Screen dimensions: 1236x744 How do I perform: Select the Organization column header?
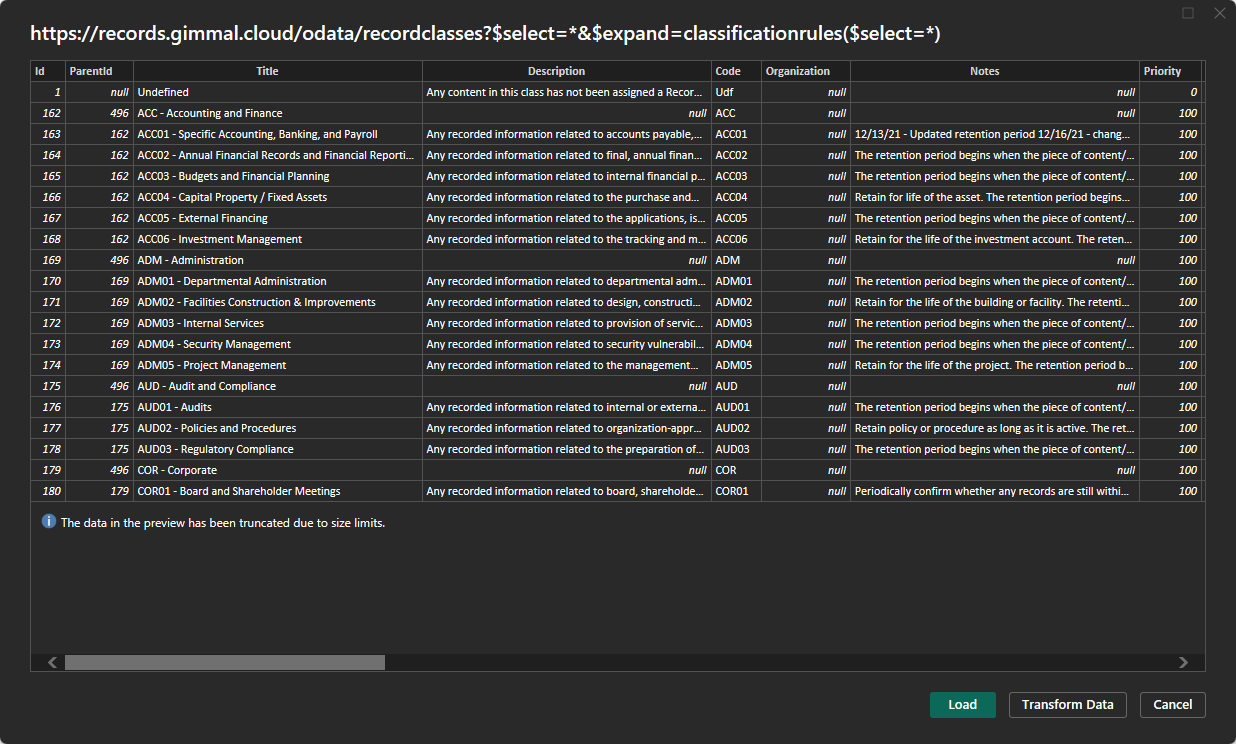(x=797, y=71)
